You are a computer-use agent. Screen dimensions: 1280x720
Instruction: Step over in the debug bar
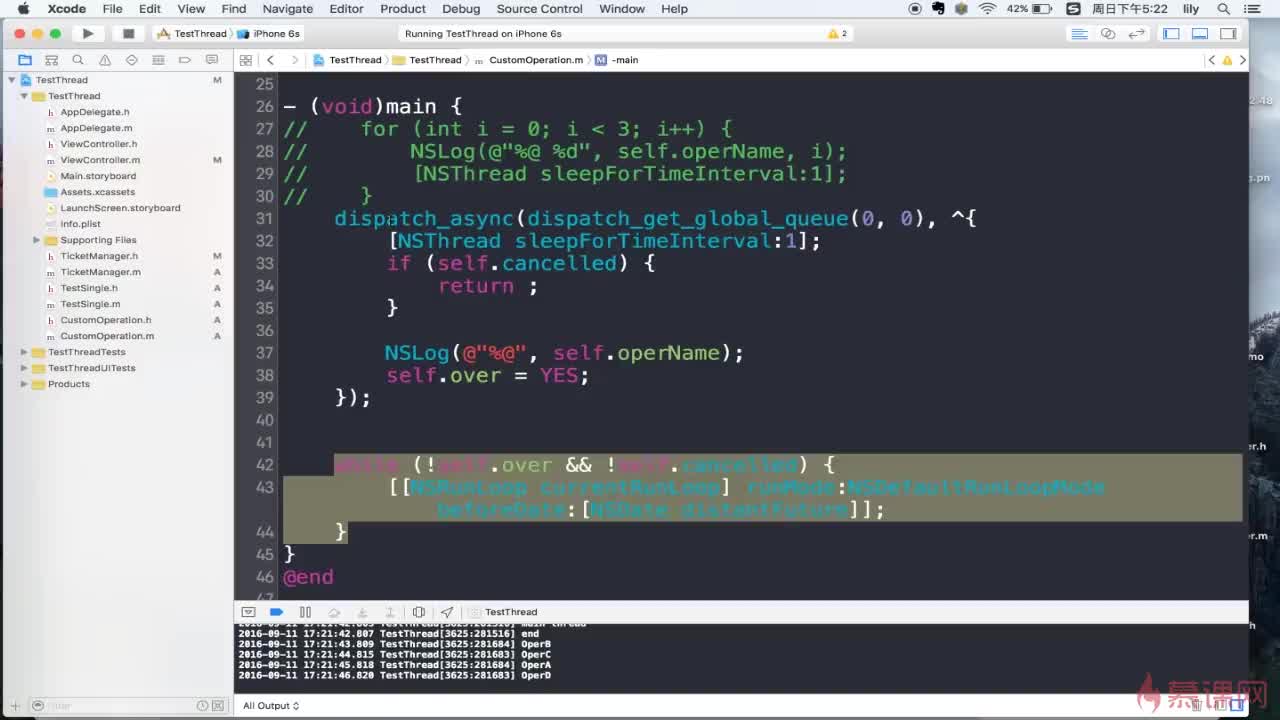pos(334,612)
